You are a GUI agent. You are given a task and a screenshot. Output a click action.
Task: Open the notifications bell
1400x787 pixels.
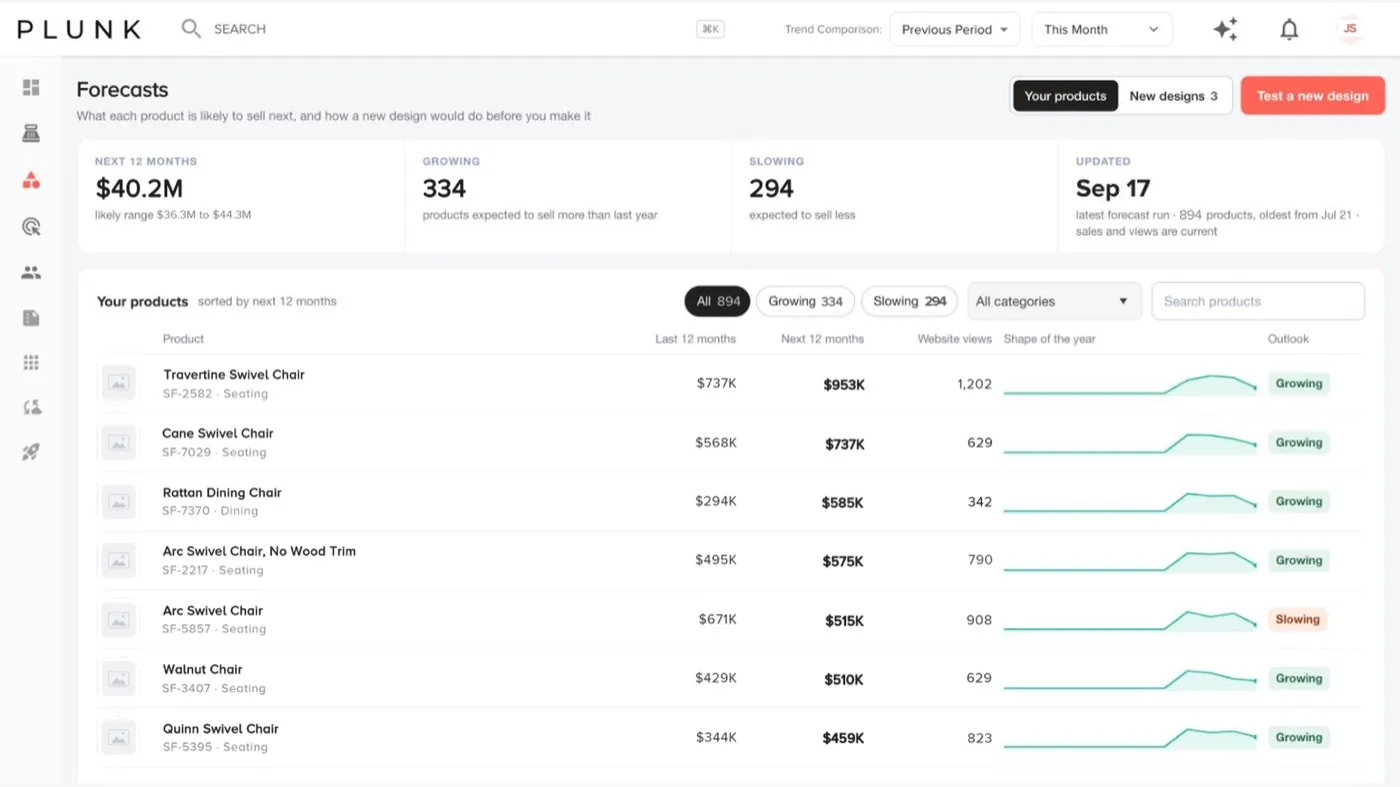click(1289, 29)
